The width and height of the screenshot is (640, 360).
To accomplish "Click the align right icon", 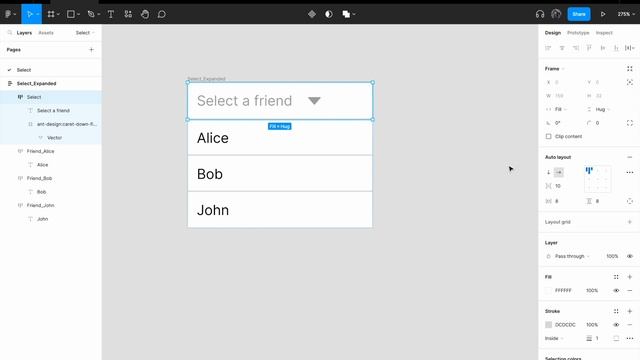I will coord(576,48).
